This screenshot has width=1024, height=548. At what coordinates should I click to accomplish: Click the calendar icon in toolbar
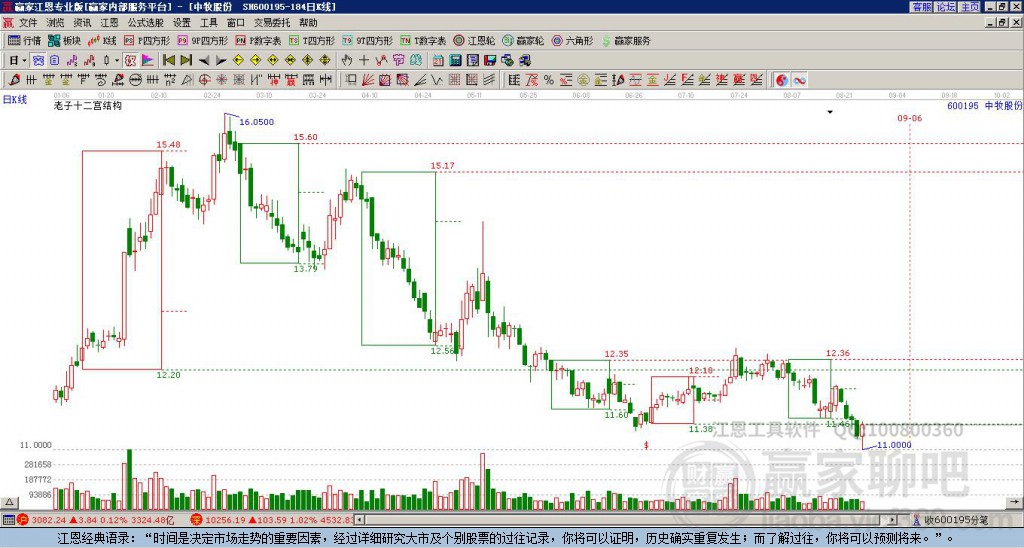pos(438,61)
